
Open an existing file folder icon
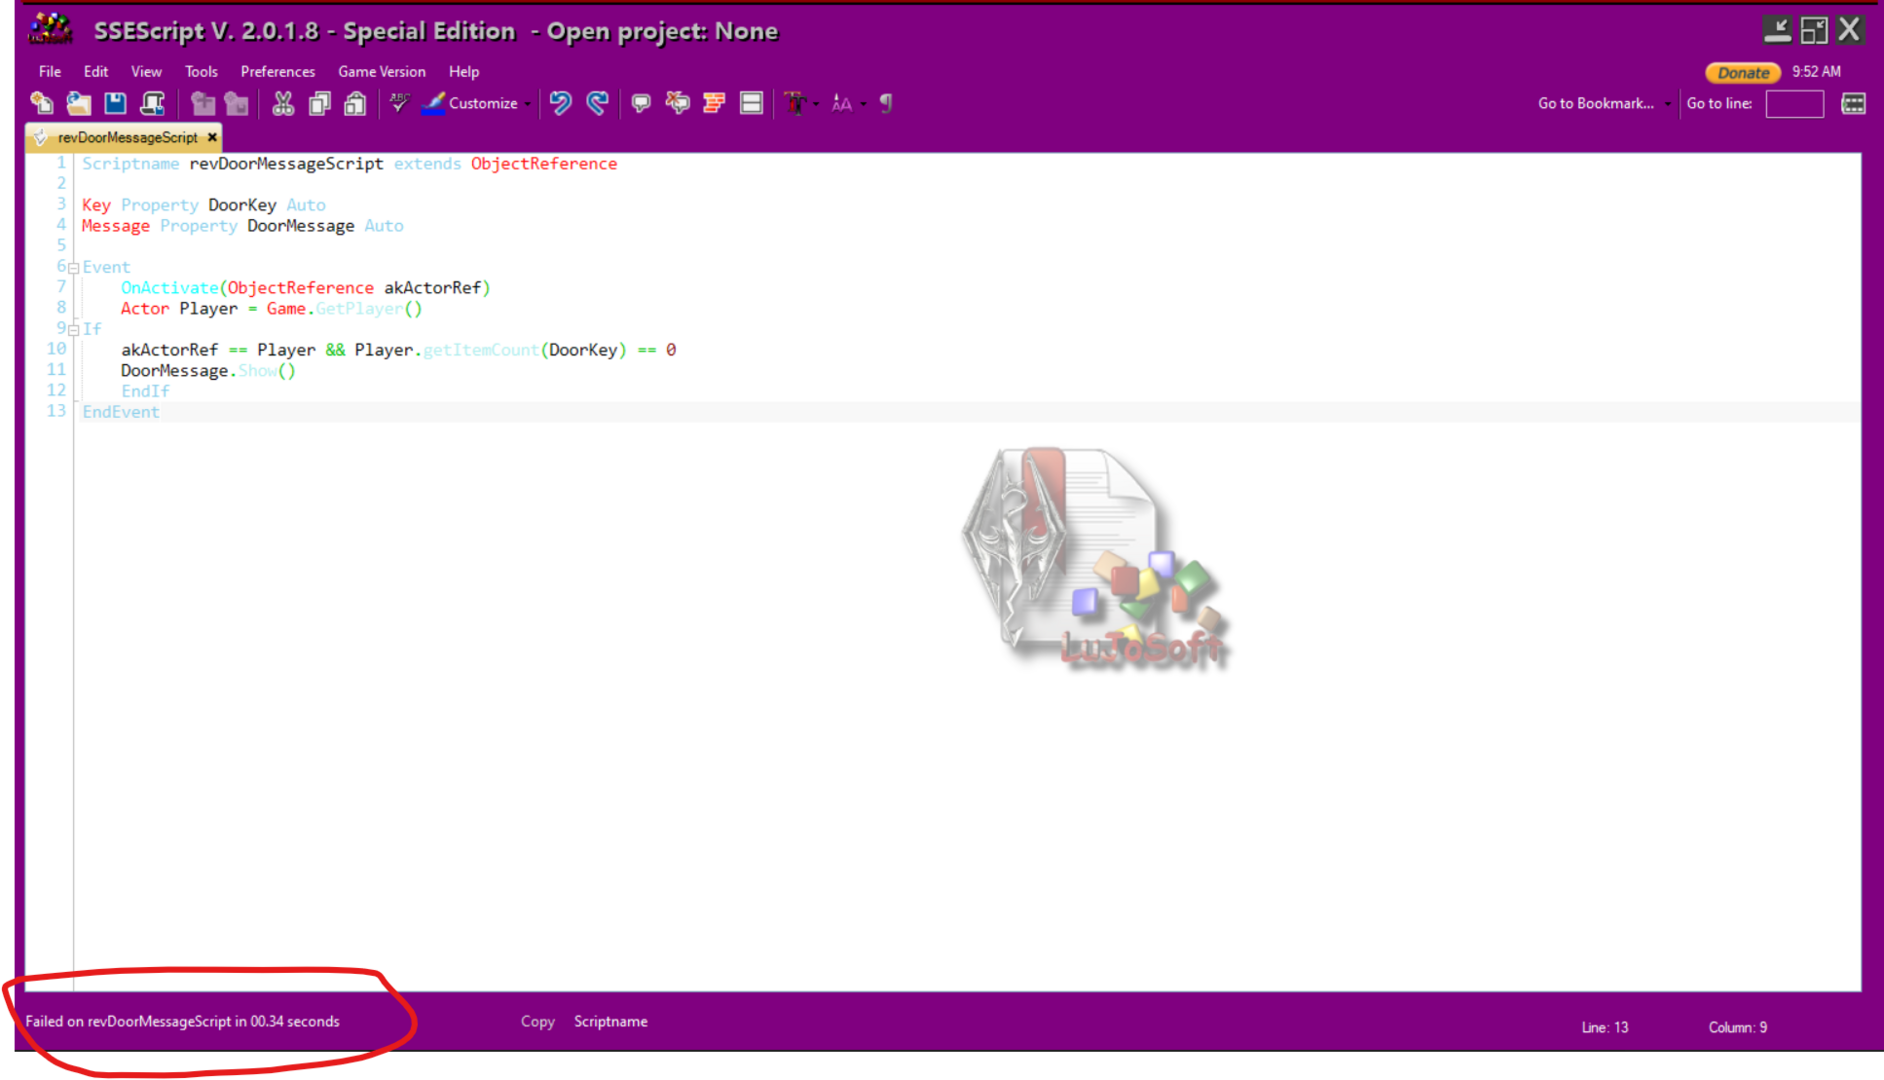79,103
